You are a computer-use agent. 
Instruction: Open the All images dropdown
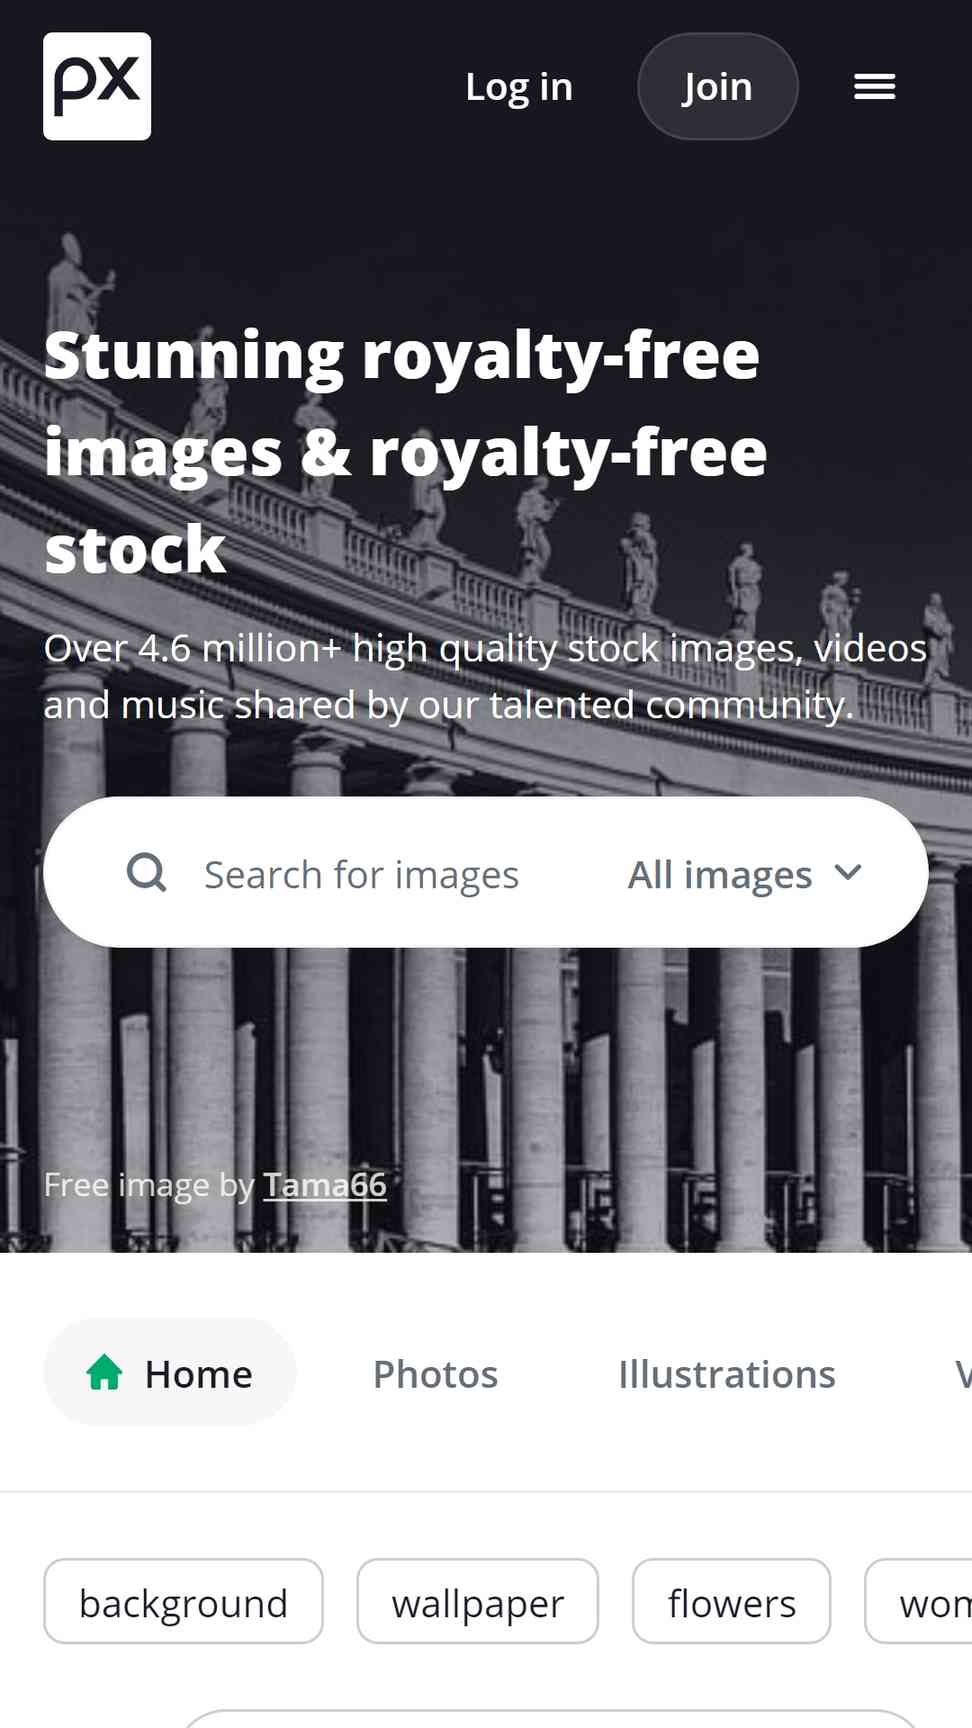pos(745,874)
